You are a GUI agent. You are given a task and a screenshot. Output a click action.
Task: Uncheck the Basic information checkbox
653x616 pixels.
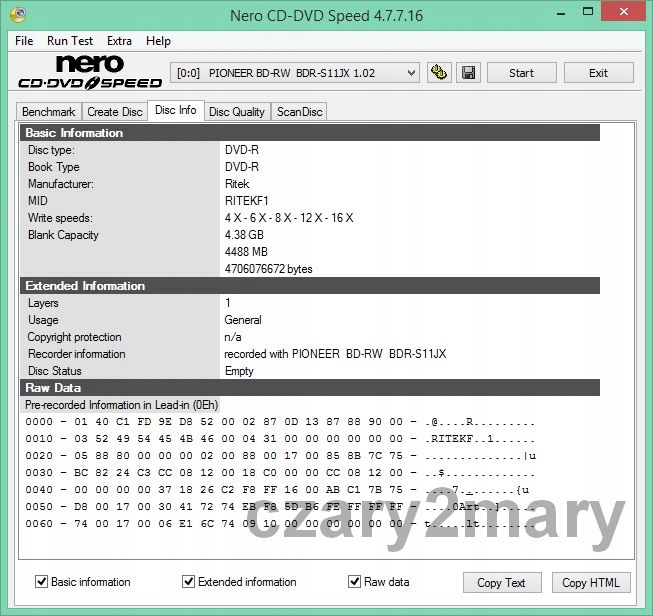coord(42,582)
